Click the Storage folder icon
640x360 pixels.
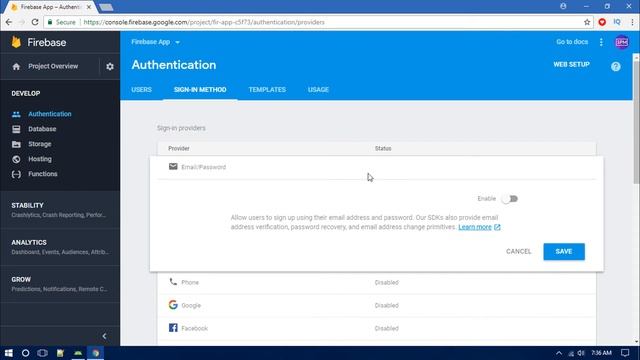[16, 144]
